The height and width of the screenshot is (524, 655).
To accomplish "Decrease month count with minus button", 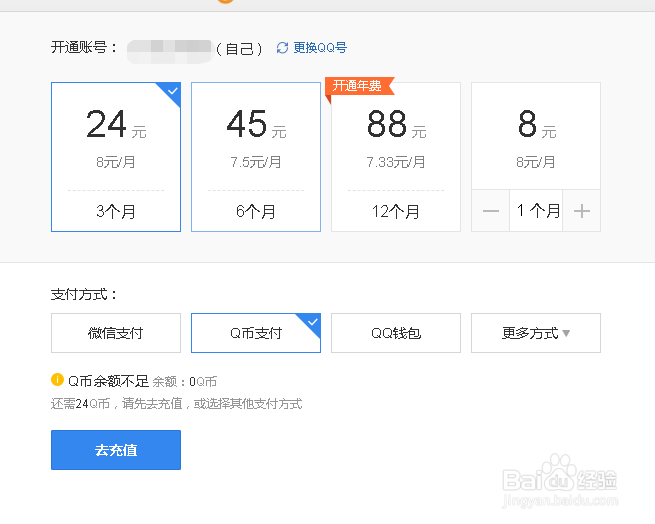I will click(x=490, y=211).
